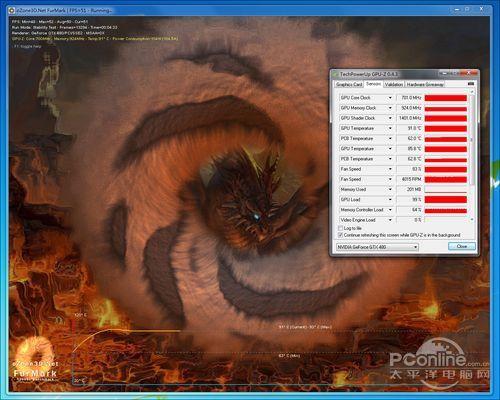Open the NVIDIA GeForce GTX 480 device selector
Image resolution: width=500 pixels, height=400 pixels.
(x=377, y=247)
